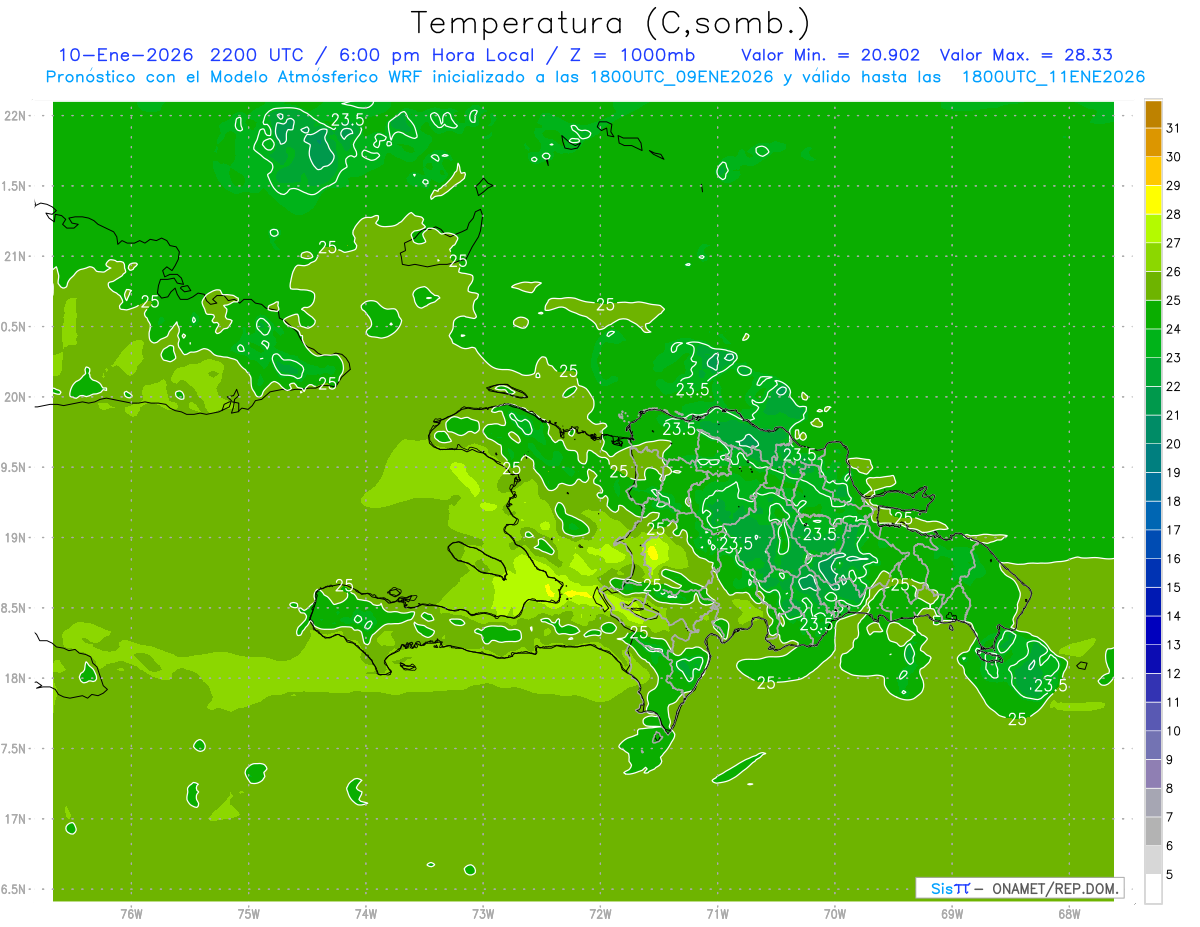Click the legend value 31
The width and height of the screenshot is (1200, 927).
pos(1173,128)
